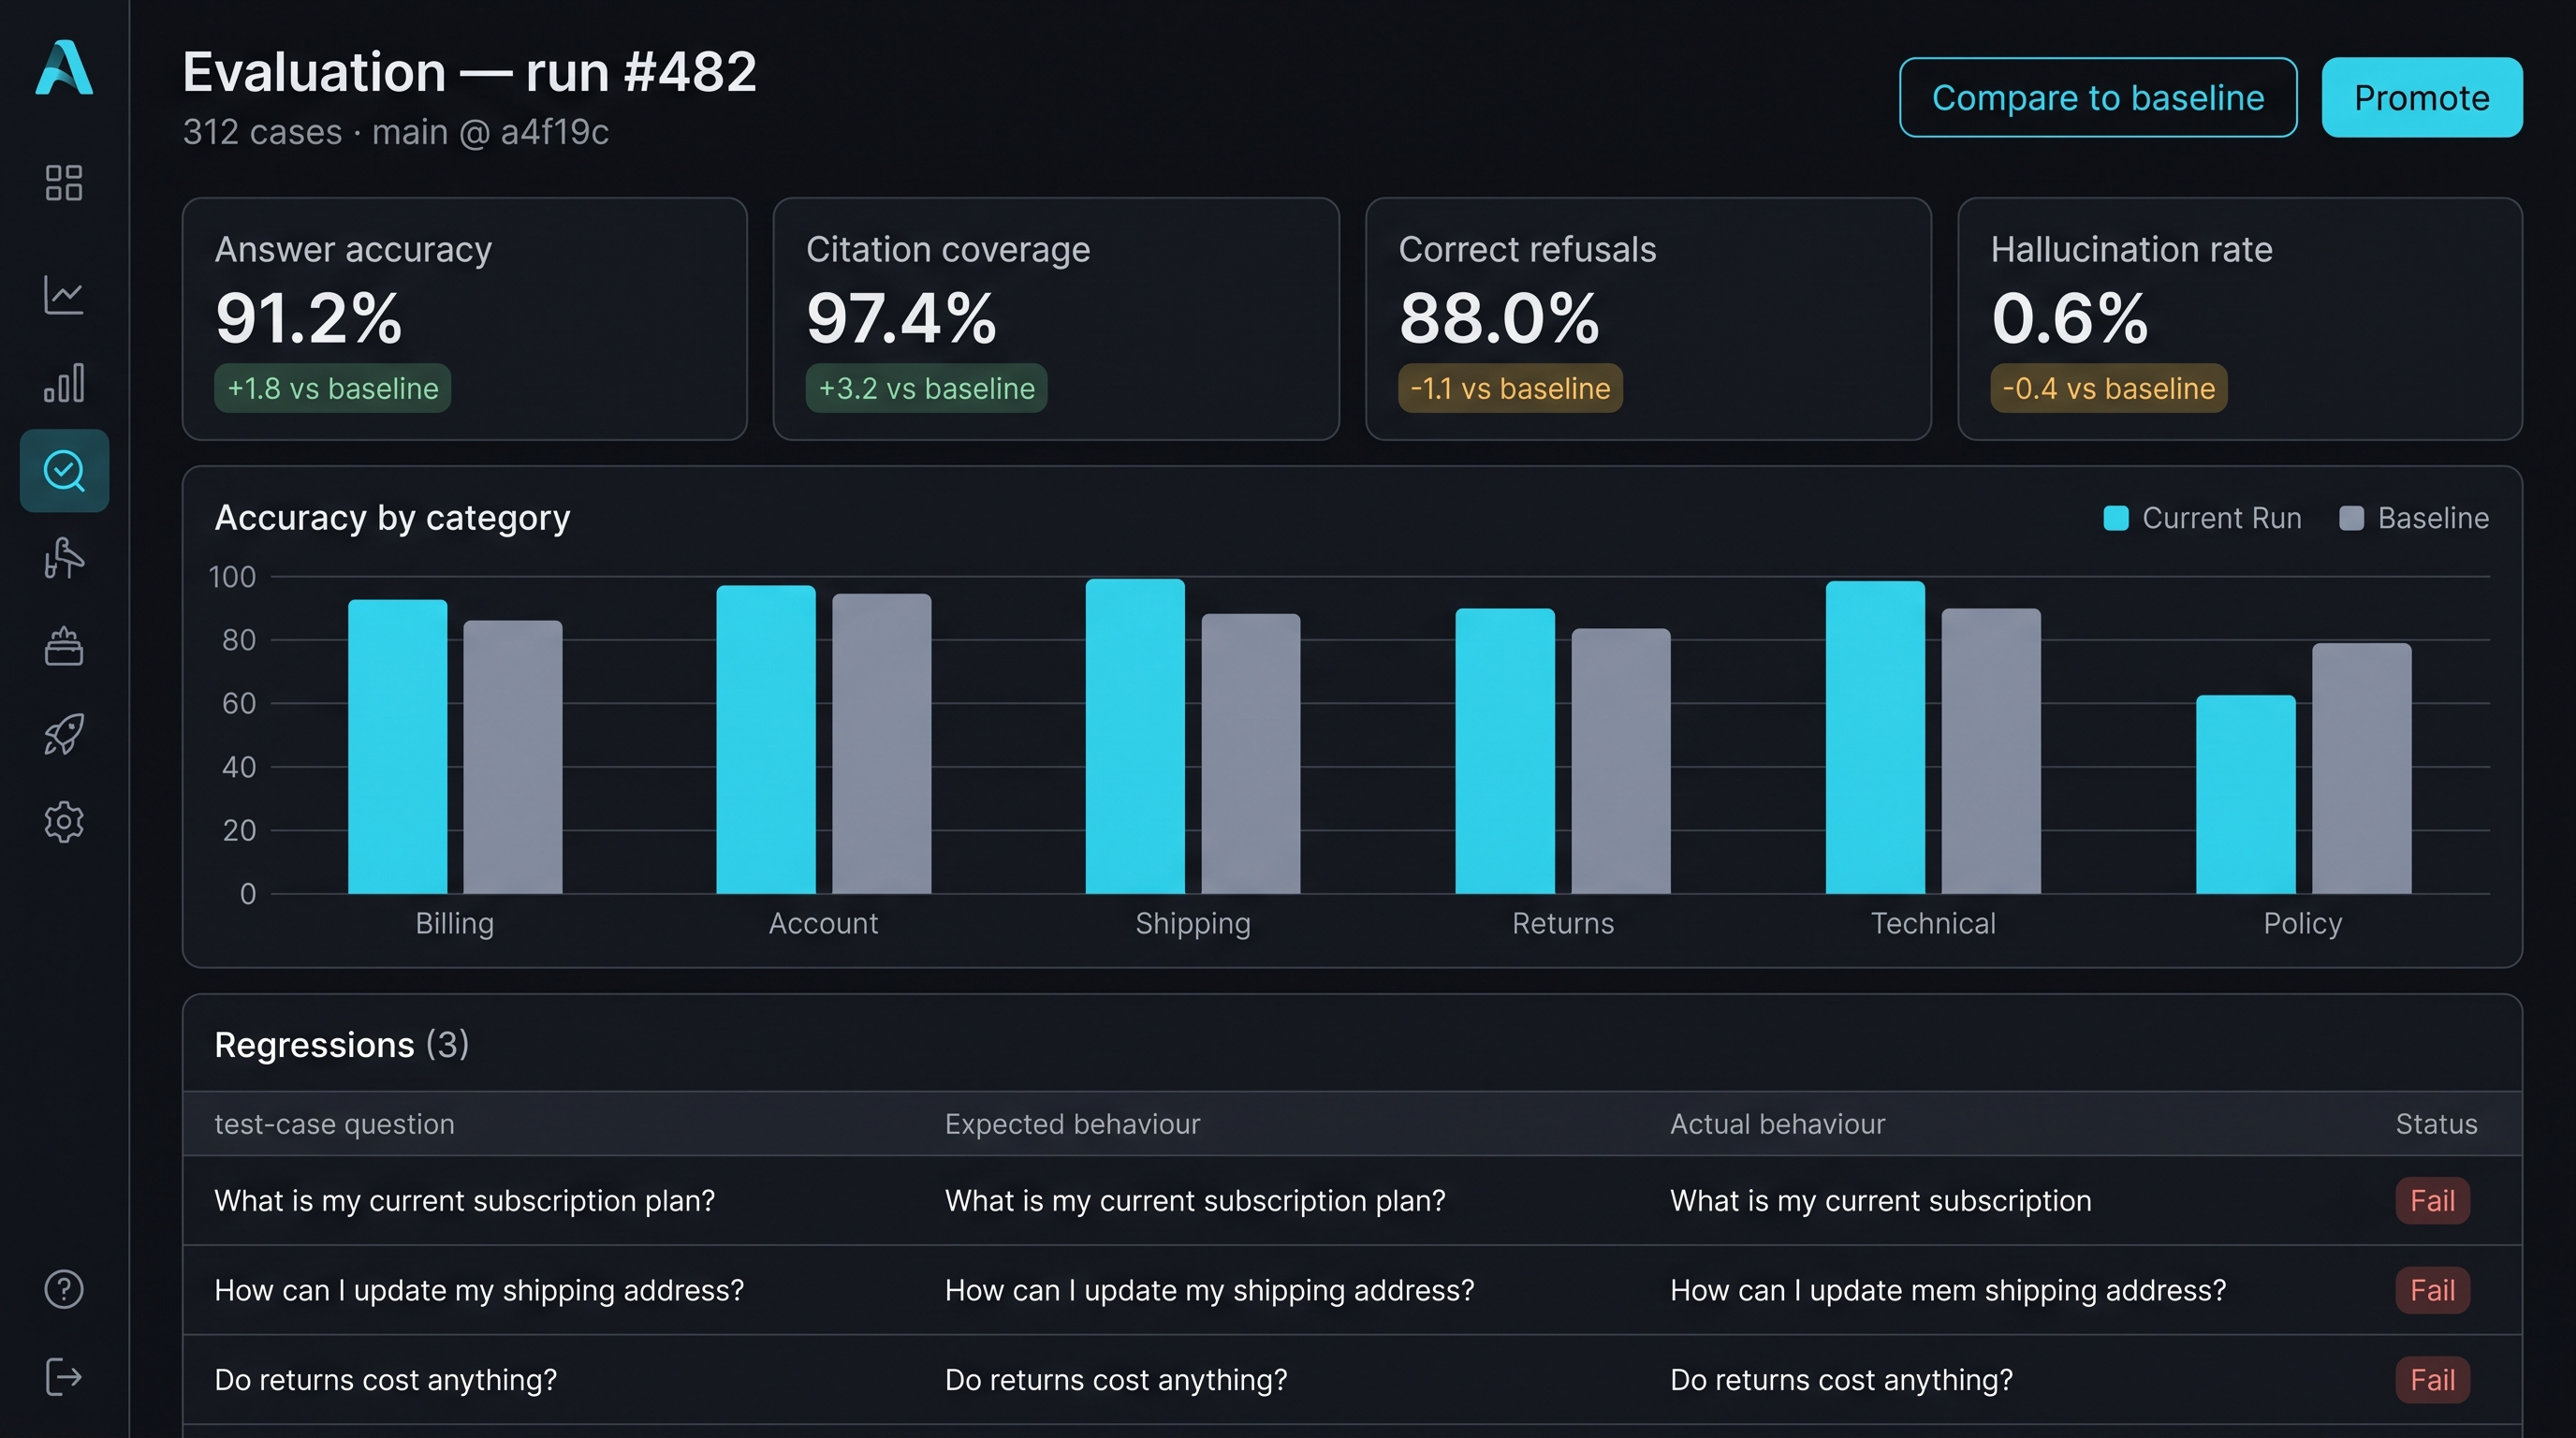The width and height of the screenshot is (2576, 1438).
Task: Open the Correct refusals card
Action: coord(1648,319)
